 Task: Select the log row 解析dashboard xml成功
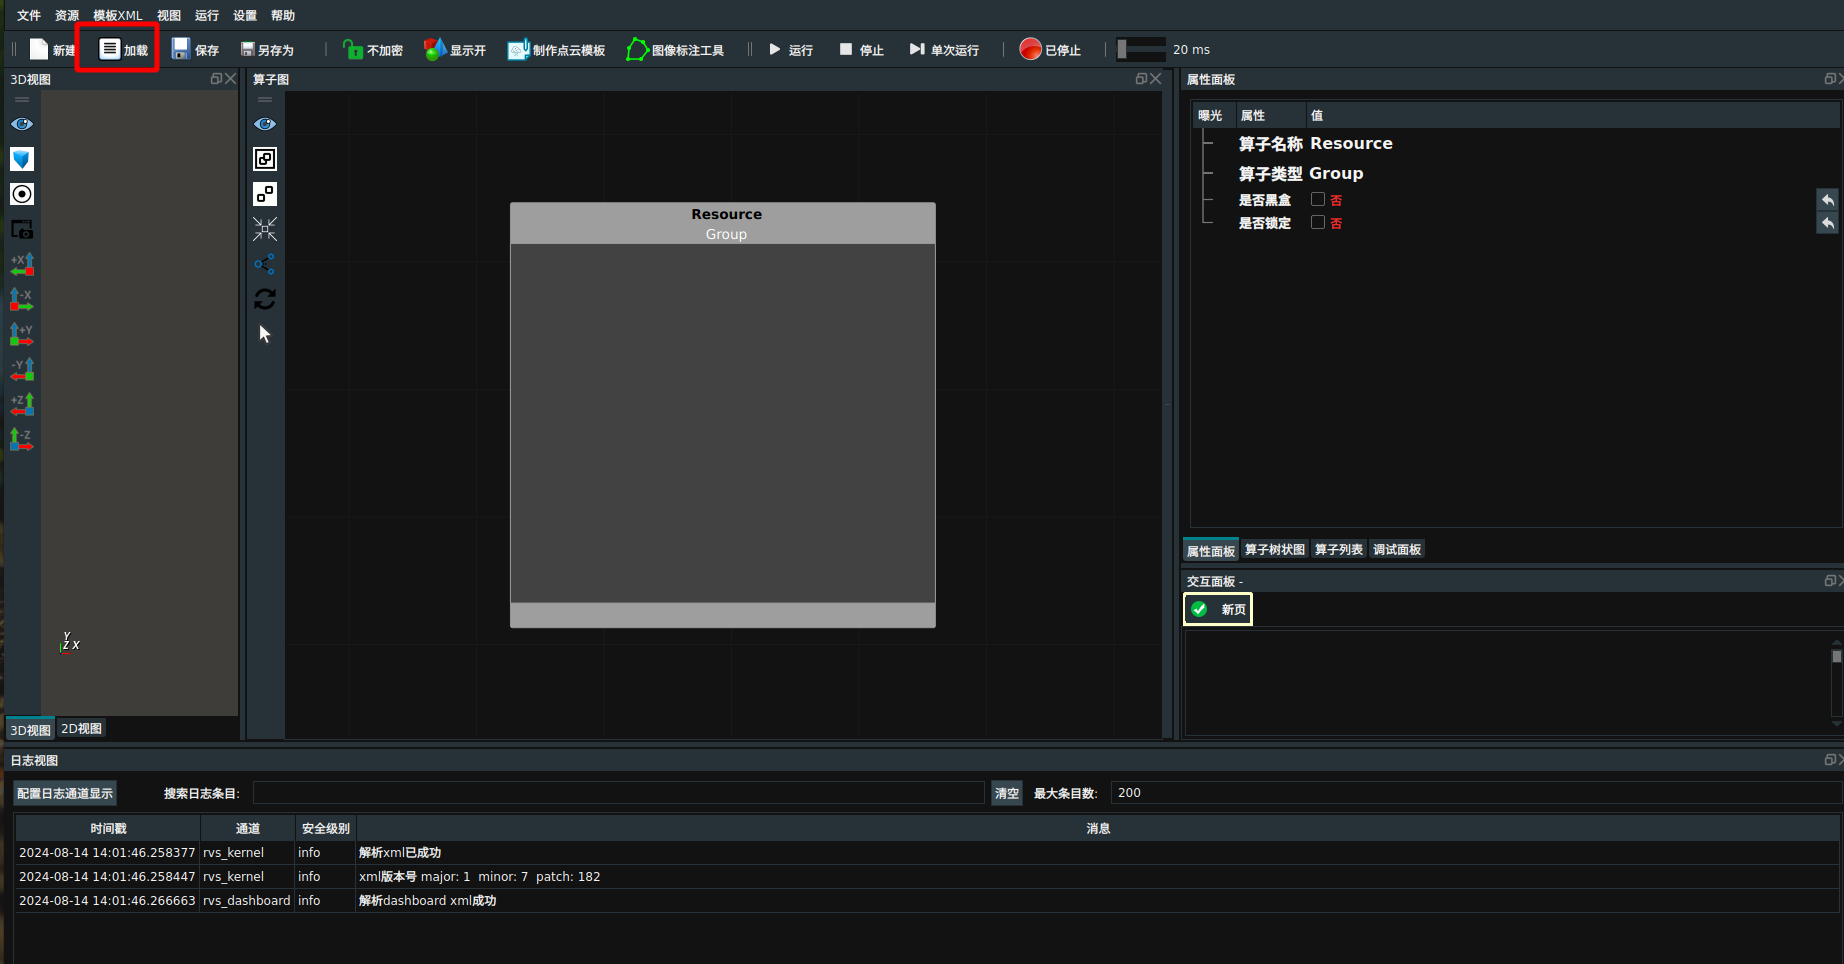pos(927,900)
